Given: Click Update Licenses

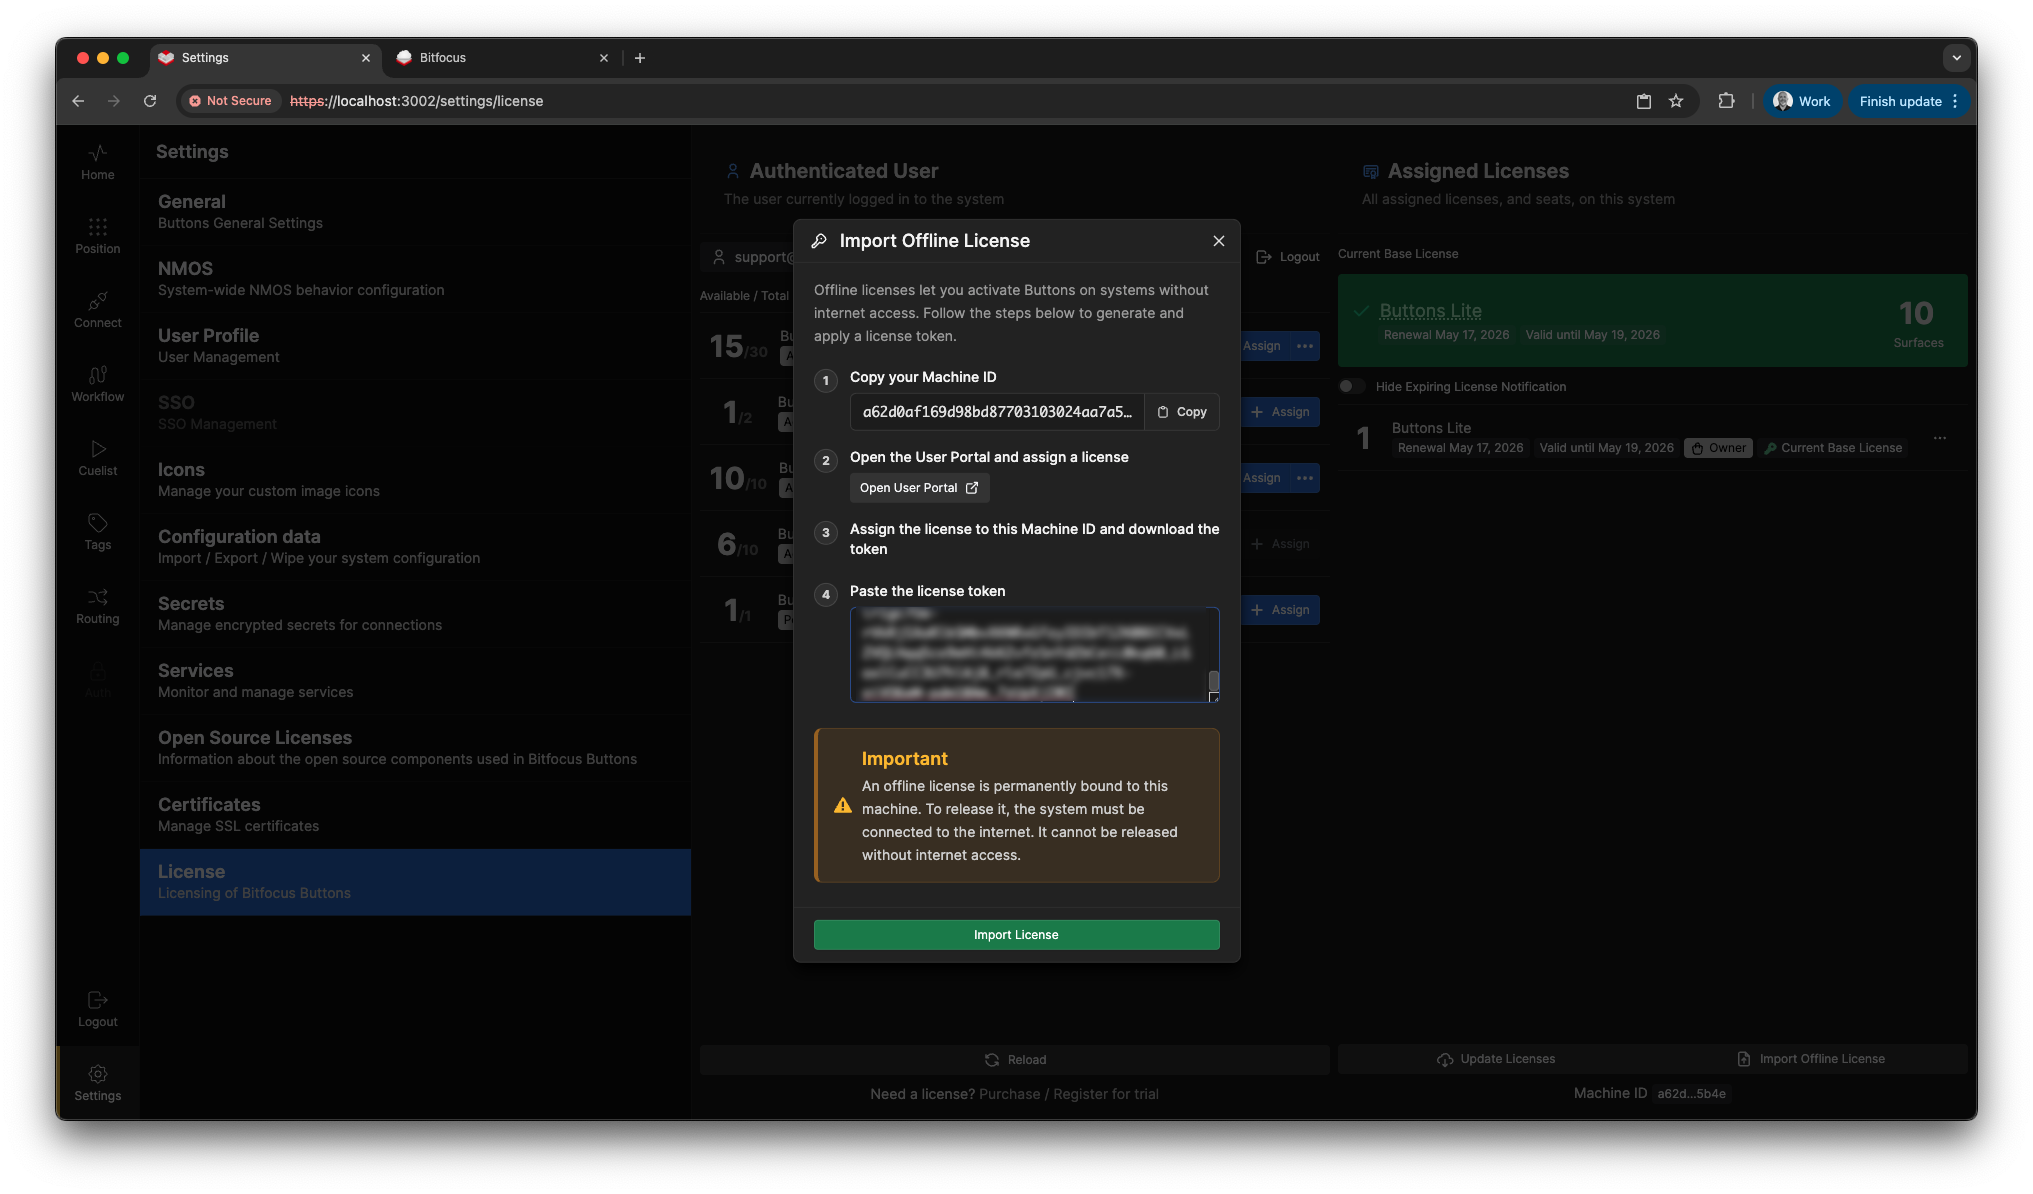Looking at the screenshot, I should click(1496, 1059).
